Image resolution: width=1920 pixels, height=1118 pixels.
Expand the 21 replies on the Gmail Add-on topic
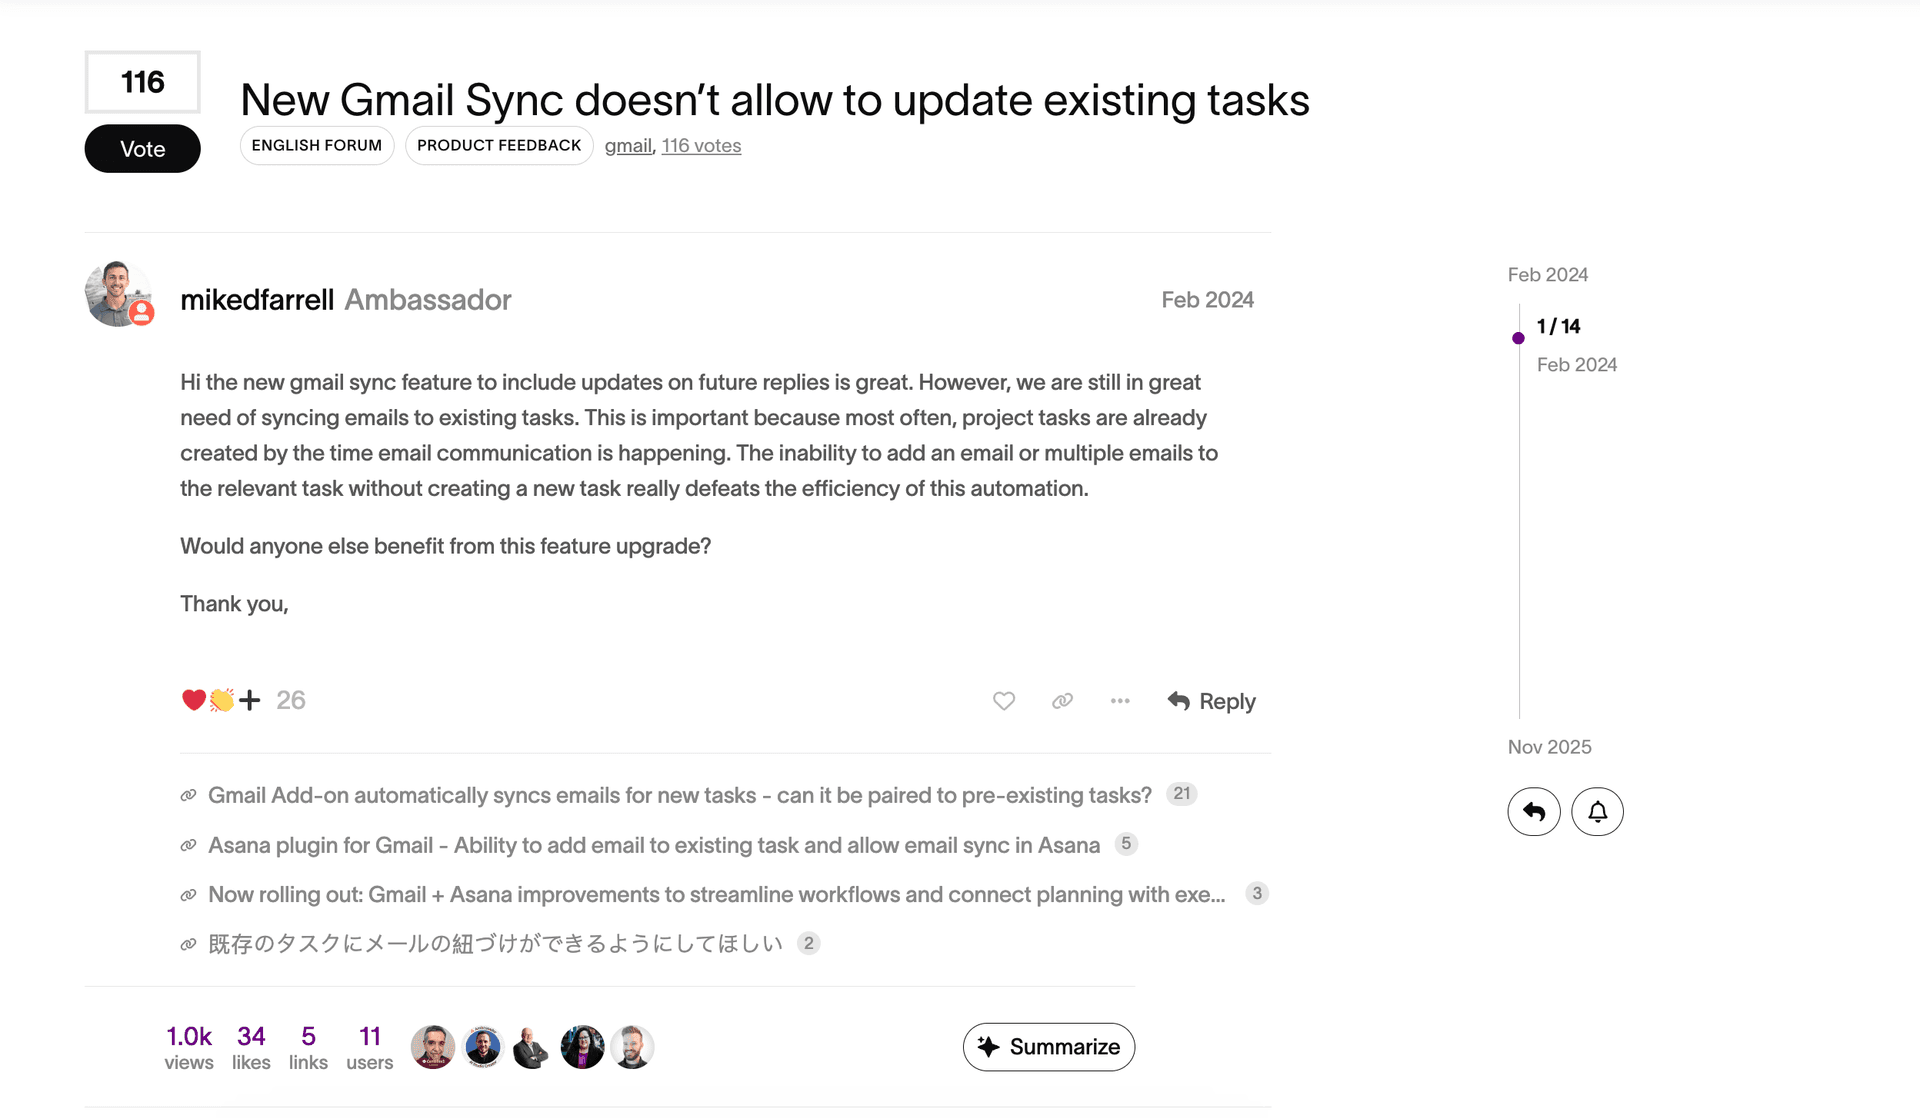pos(1181,793)
